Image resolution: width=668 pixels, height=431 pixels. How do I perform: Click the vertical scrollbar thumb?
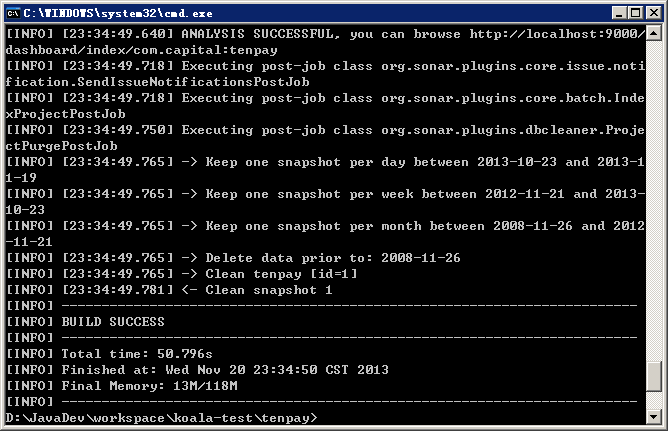(x=654, y=376)
